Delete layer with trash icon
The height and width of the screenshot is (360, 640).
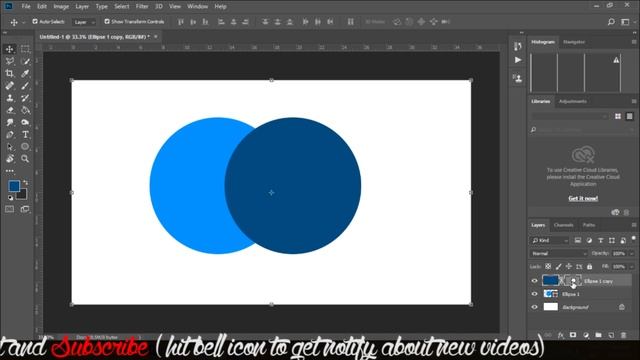[x=624, y=335]
